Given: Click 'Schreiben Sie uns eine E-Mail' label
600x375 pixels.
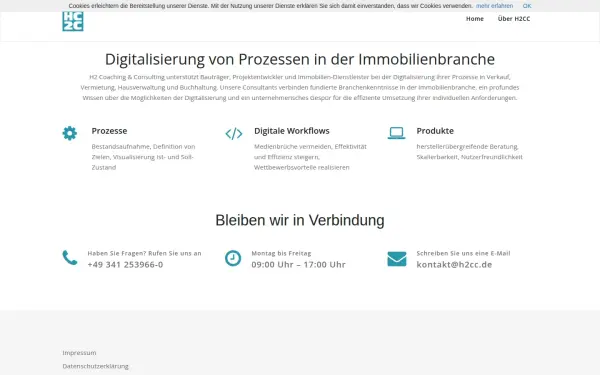Looking at the screenshot, I should point(463,253).
